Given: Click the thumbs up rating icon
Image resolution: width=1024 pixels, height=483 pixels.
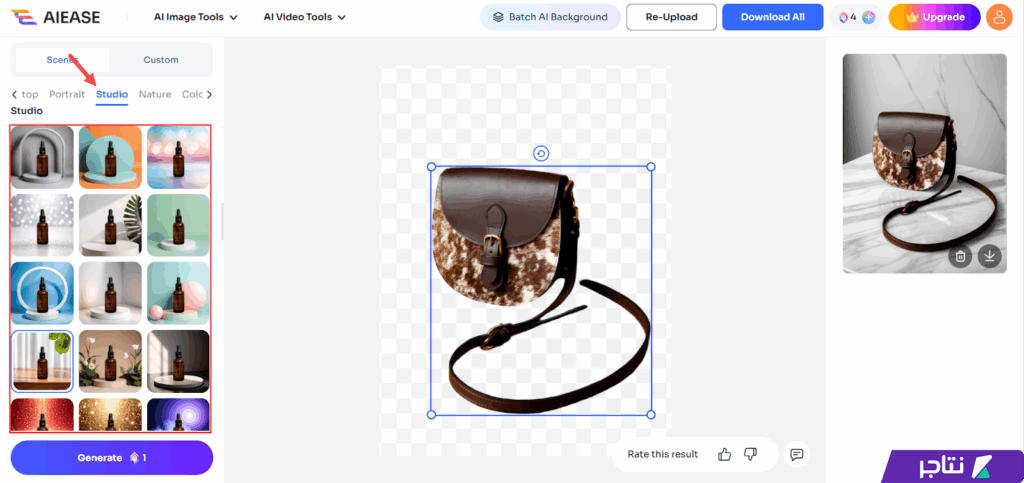Looking at the screenshot, I should (725, 454).
